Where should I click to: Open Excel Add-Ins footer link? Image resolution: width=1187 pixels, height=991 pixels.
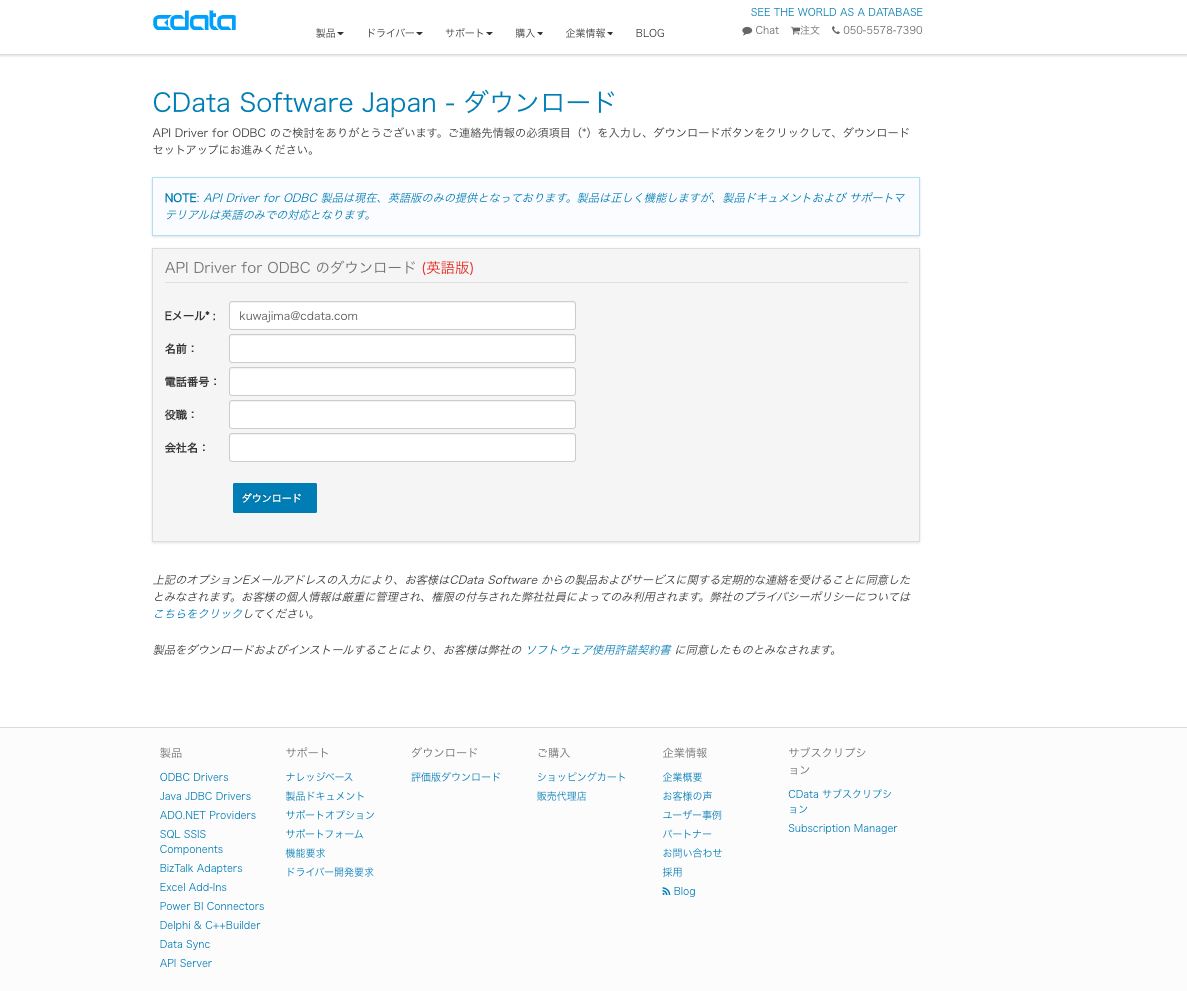[x=193, y=887]
